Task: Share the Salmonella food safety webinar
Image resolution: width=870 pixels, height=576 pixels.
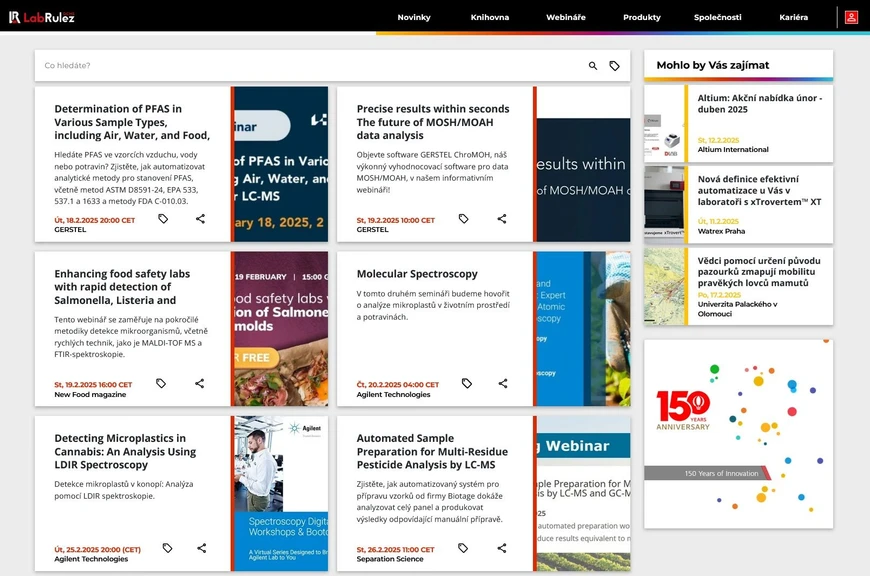Action: pyautogui.click(x=200, y=383)
